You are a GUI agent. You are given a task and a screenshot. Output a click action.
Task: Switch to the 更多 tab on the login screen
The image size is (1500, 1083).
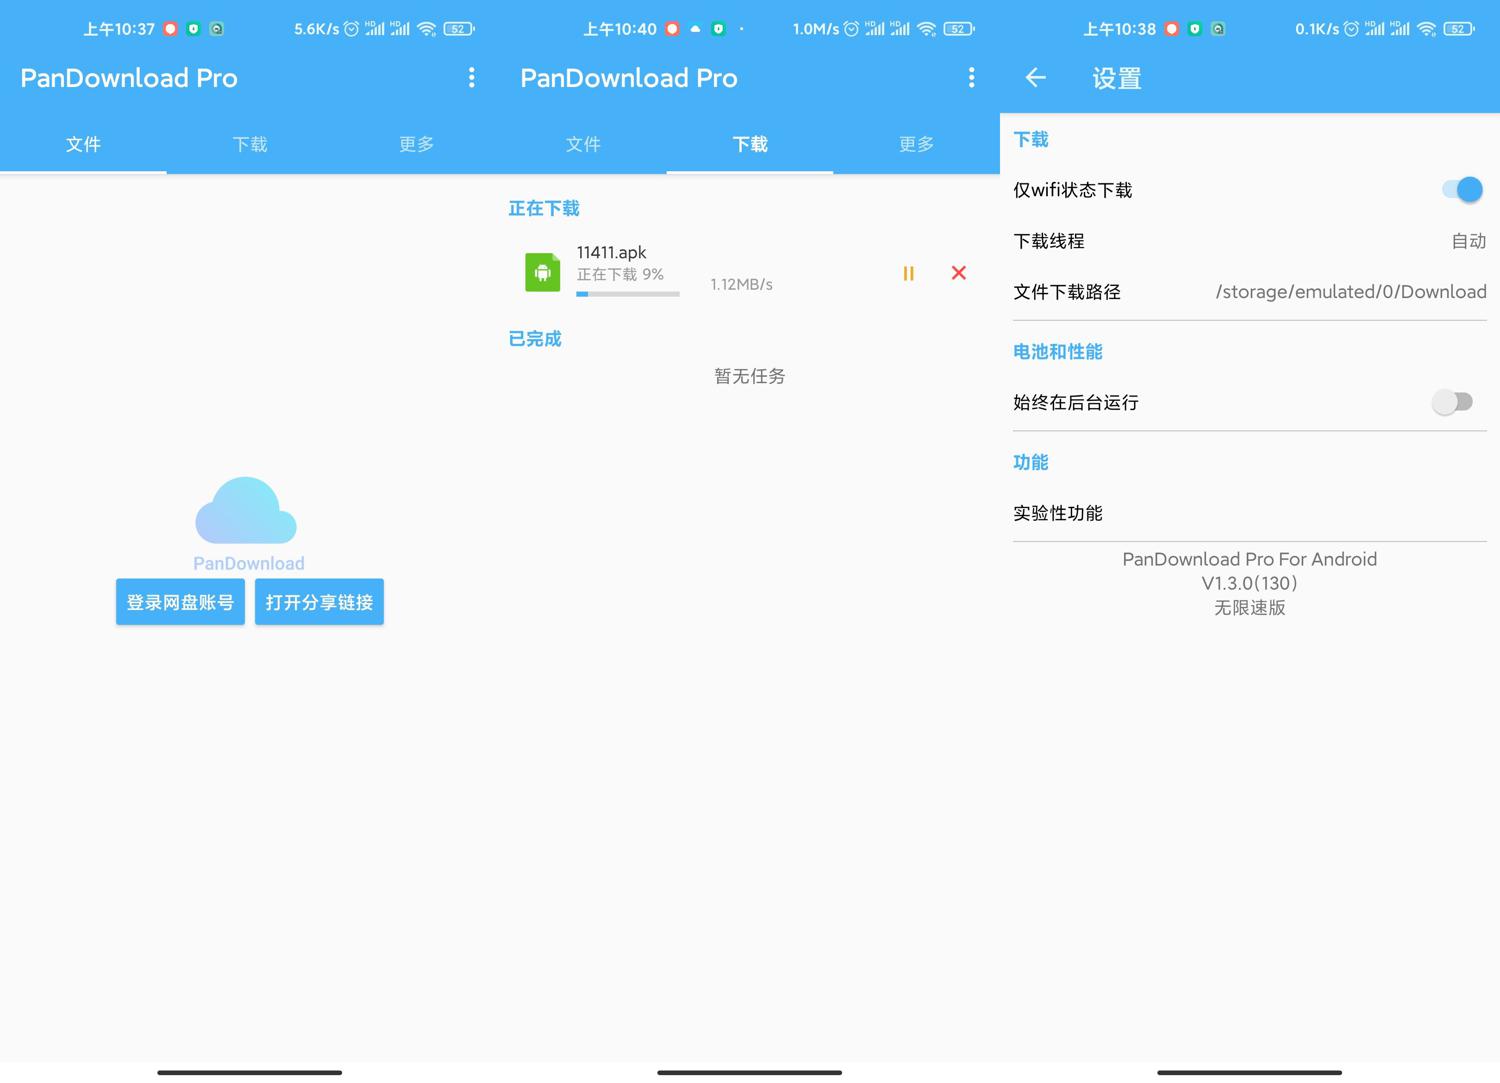click(416, 145)
